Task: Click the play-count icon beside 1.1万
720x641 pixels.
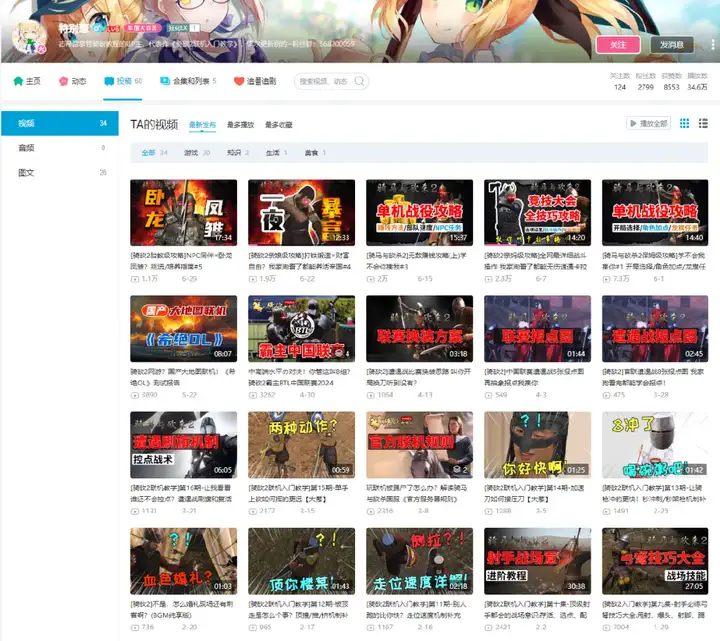Action: 135,279
